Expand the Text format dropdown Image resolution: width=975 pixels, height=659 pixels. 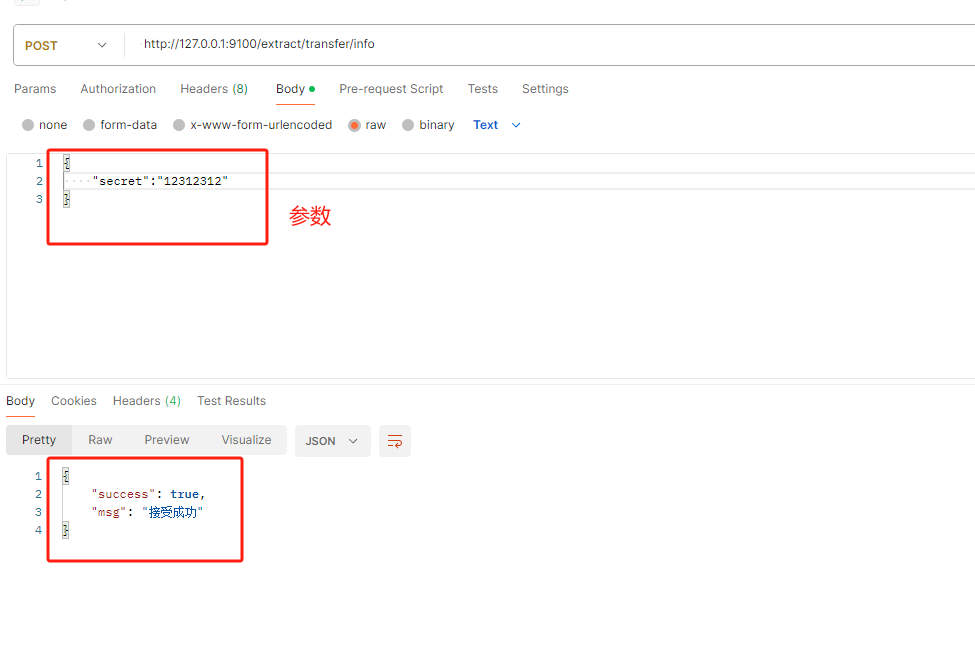point(497,125)
